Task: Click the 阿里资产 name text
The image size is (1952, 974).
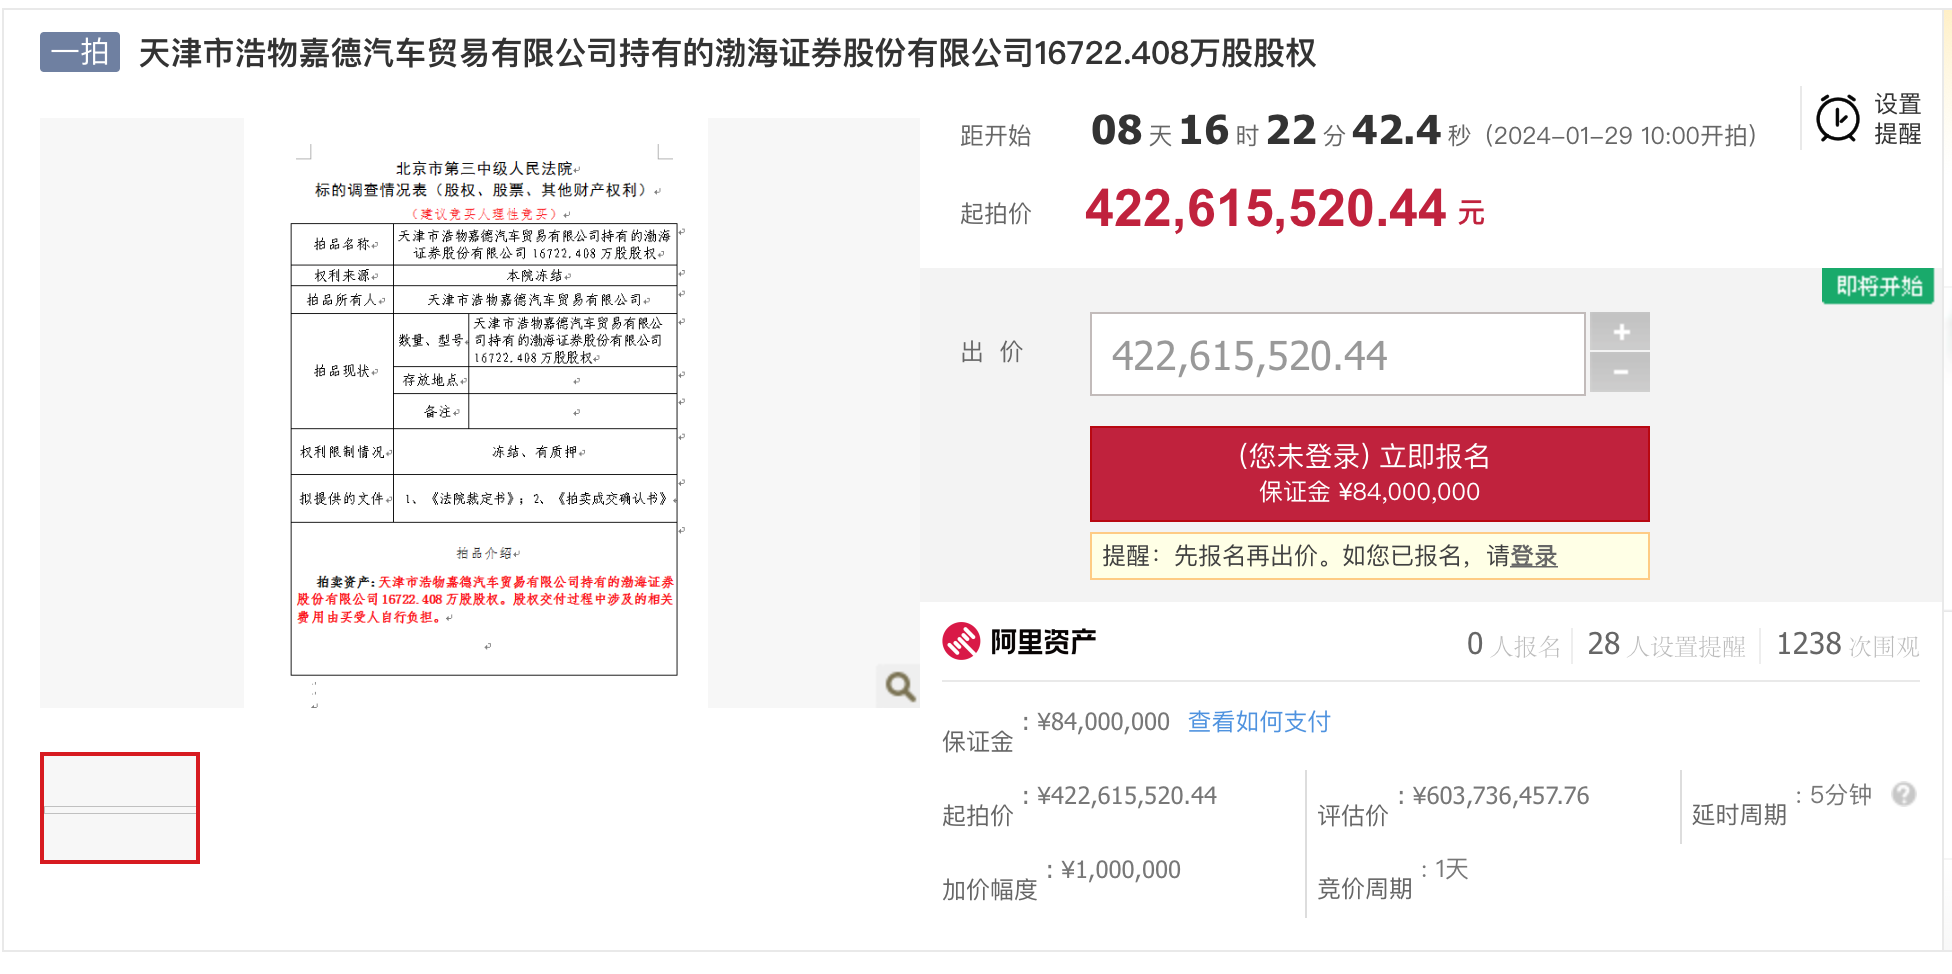Action: click(x=1043, y=642)
